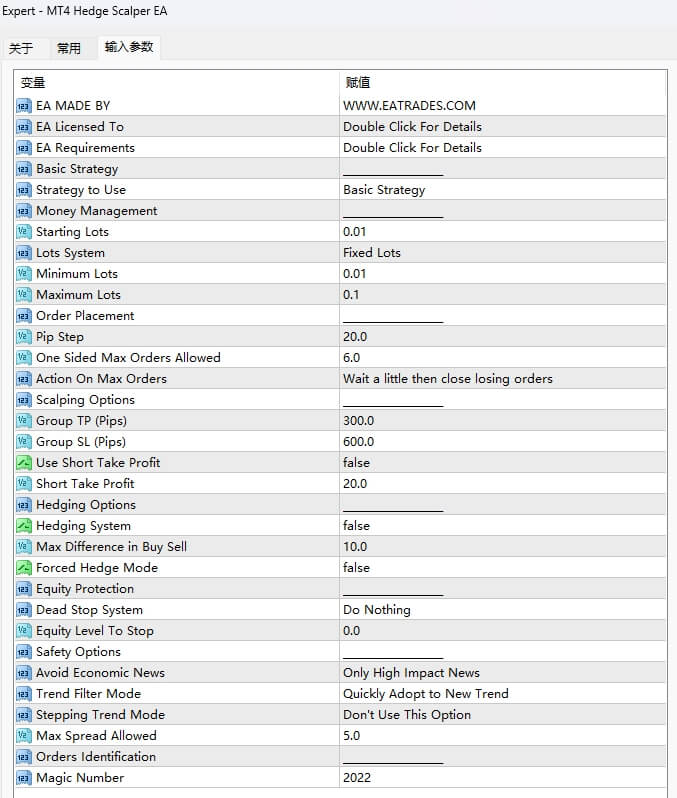
Task: Click the Max Difference in Buy Sell icon
Action: 24,547
